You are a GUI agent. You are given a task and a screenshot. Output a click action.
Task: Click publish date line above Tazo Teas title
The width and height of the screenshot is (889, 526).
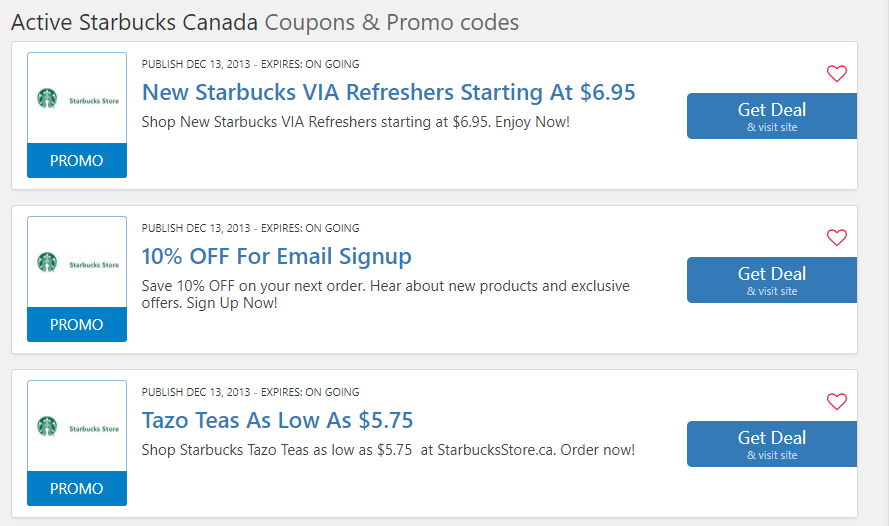(250, 392)
